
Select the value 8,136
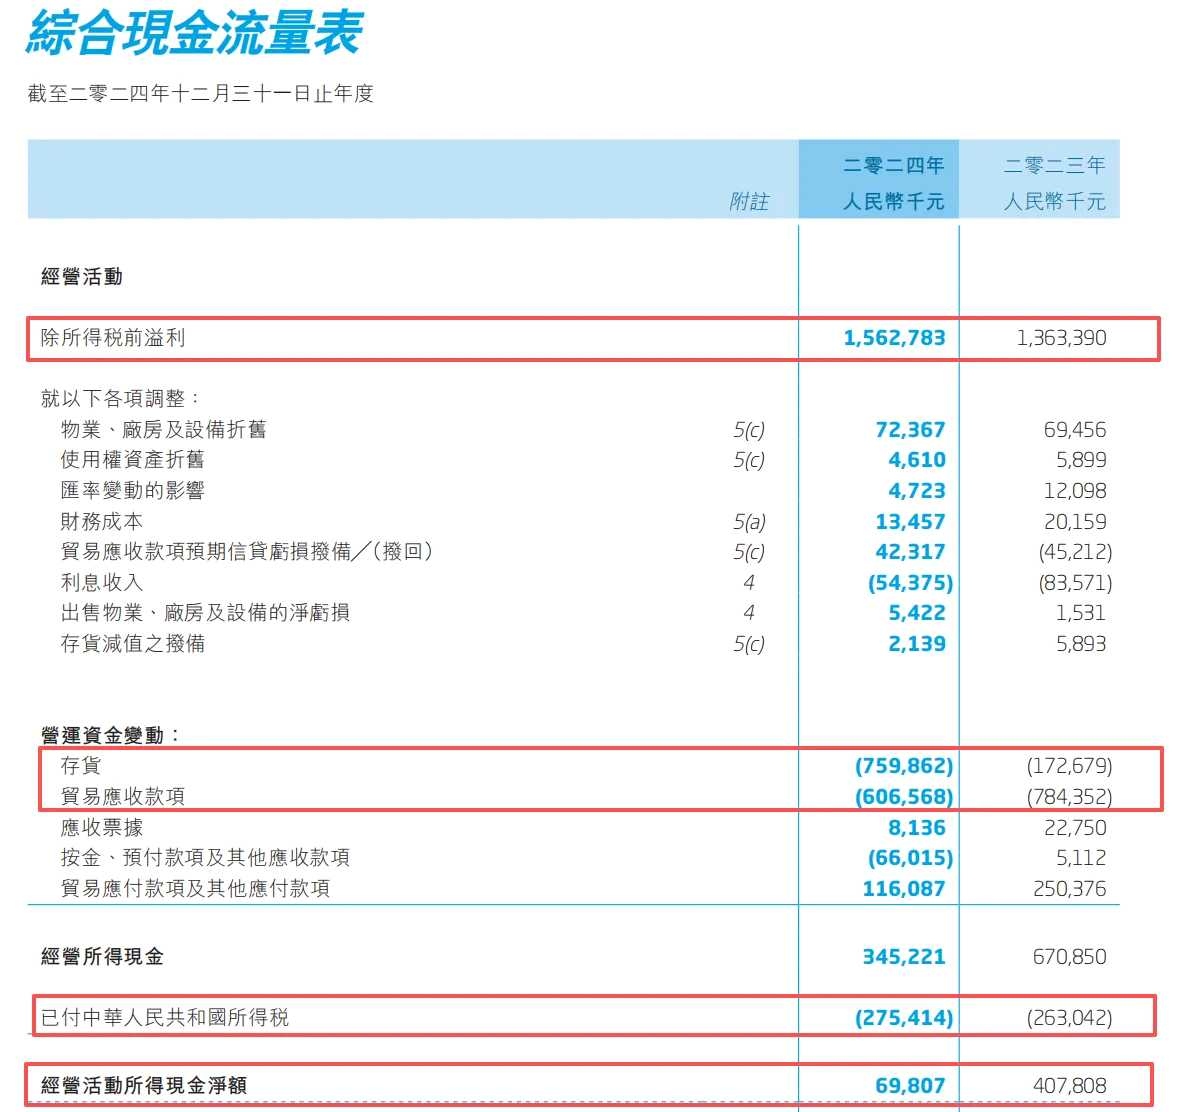917,827
